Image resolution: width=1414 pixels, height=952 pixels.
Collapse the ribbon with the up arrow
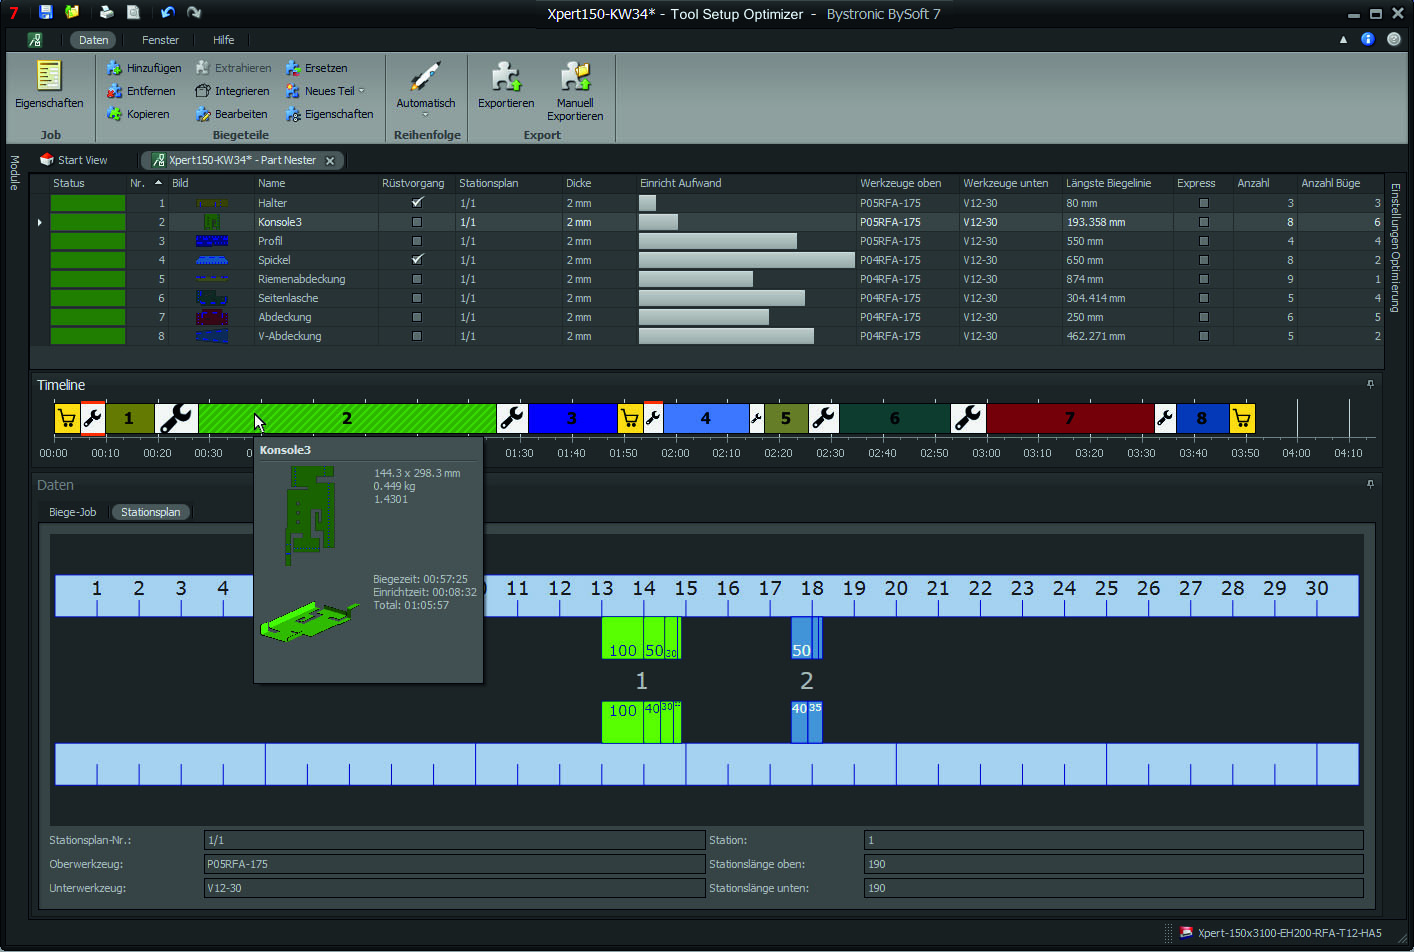pos(1343,40)
